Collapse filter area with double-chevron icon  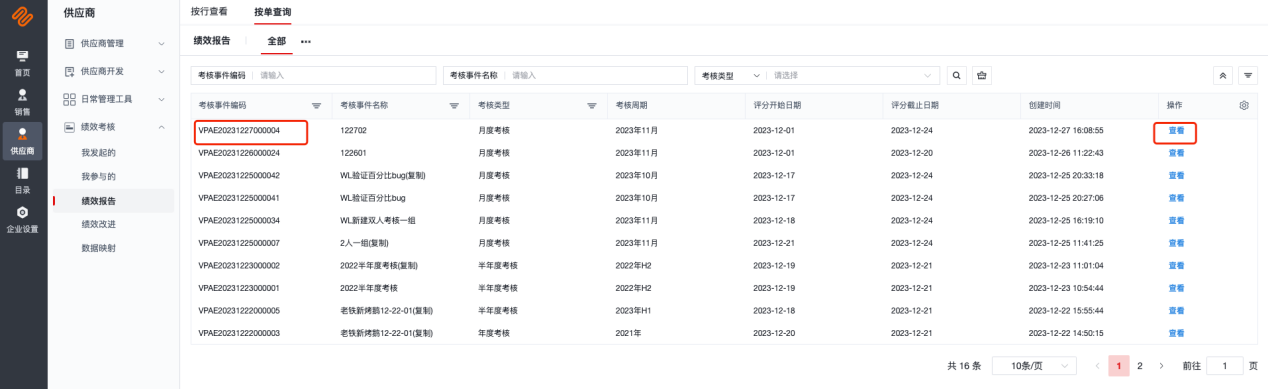pyautogui.click(x=1223, y=75)
